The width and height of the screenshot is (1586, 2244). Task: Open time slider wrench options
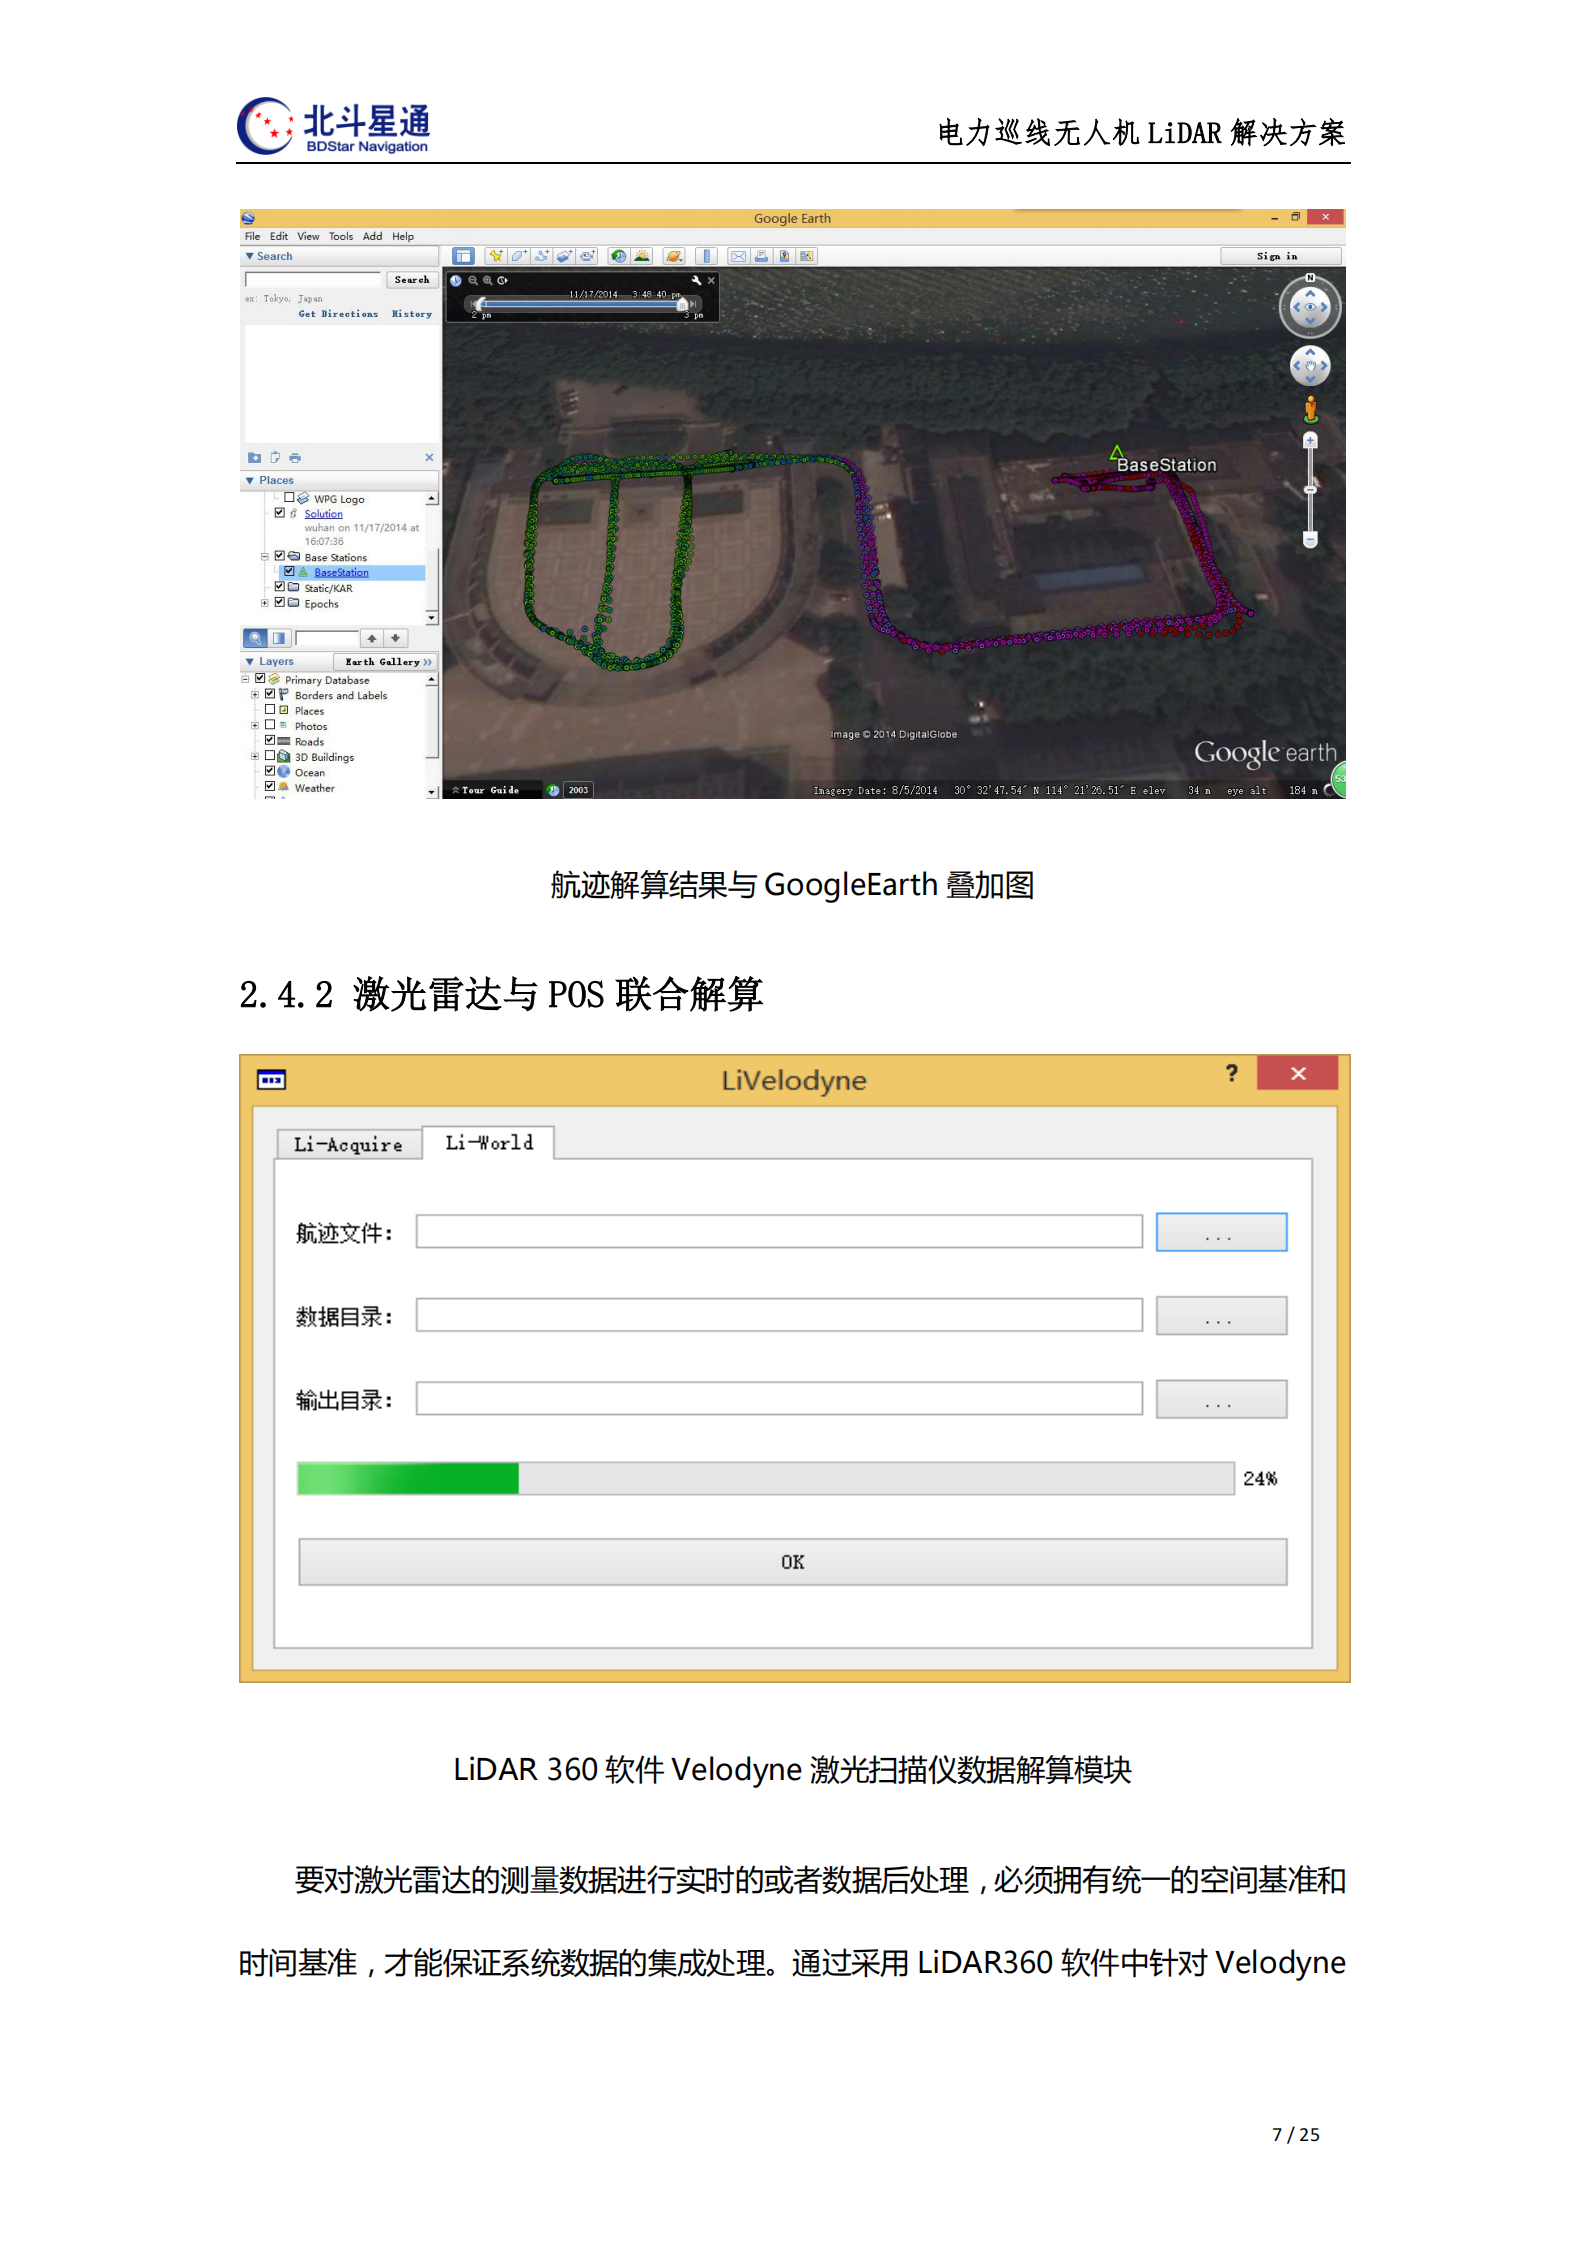click(x=697, y=281)
